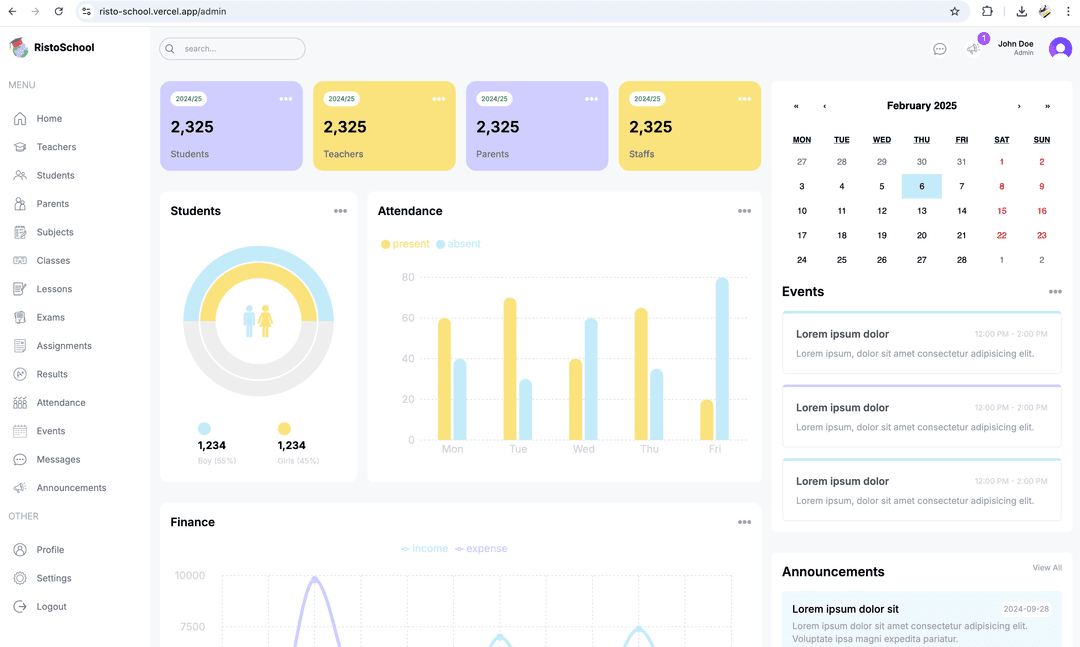Click the John Doe profile avatar
The width and height of the screenshot is (1080, 647).
(1060, 48)
